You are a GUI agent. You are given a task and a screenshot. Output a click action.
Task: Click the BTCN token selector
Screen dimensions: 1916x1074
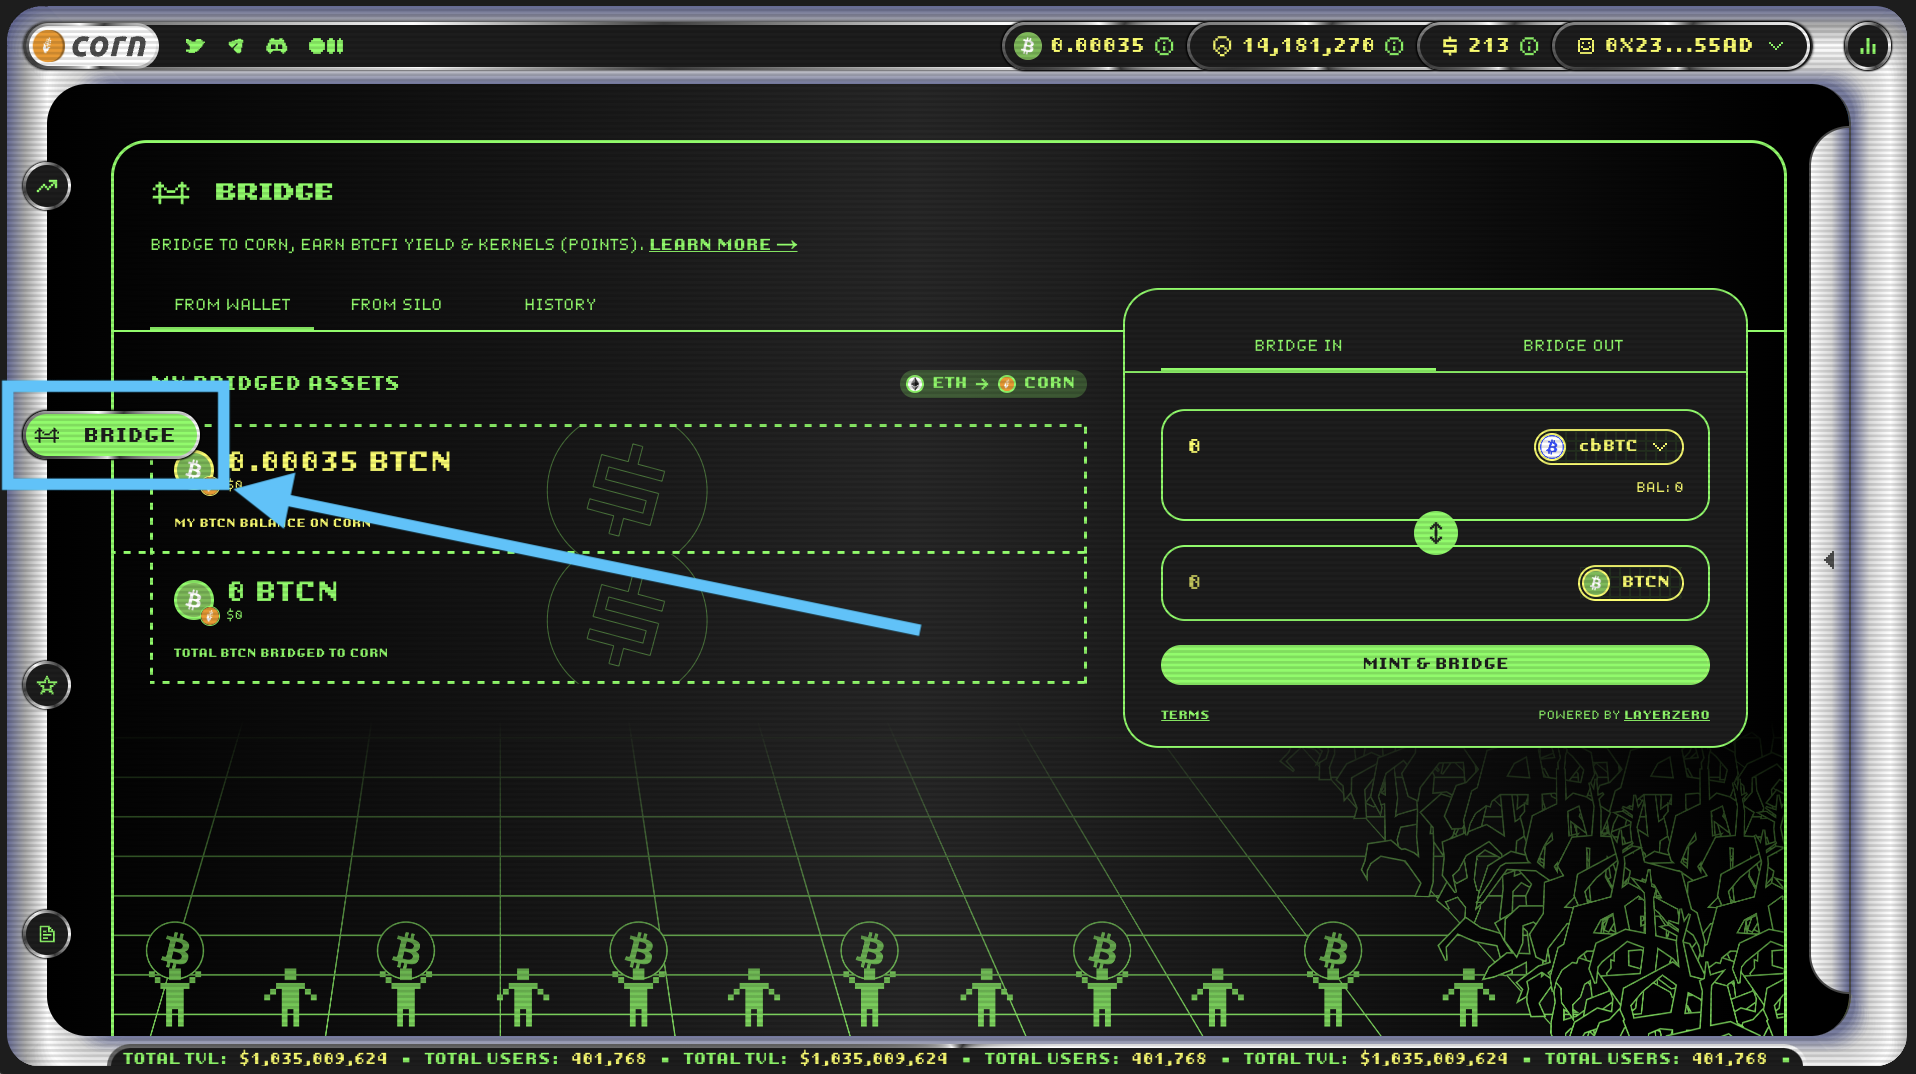pyautogui.click(x=1630, y=583)
